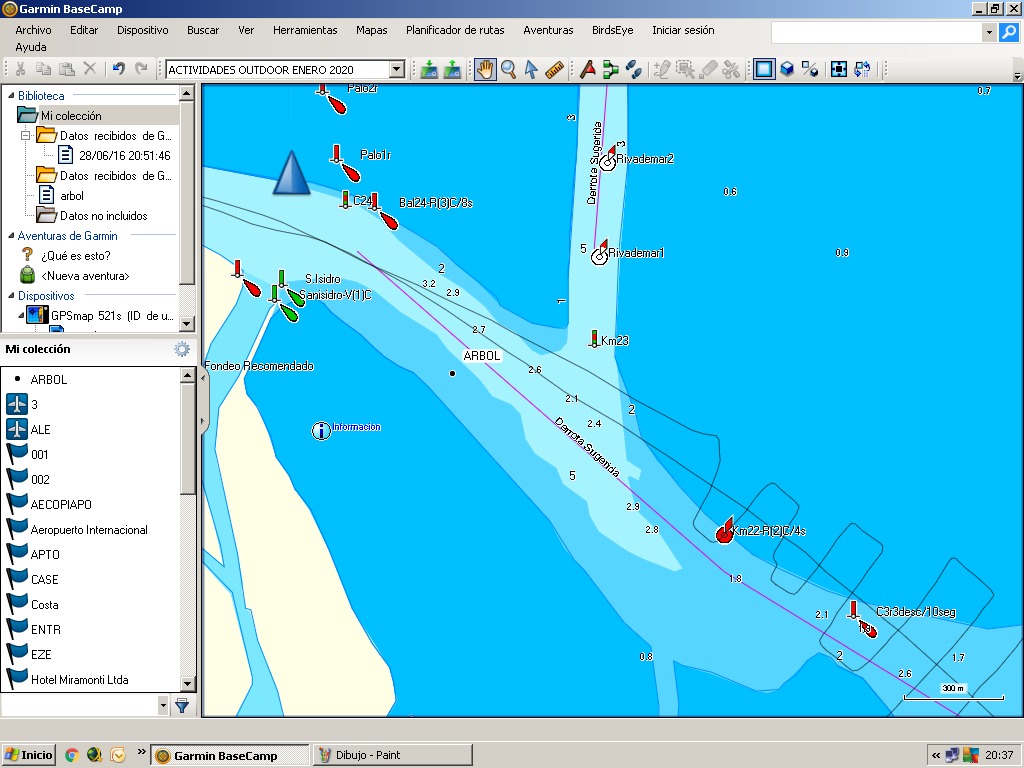
Task: Collapse the Biblioteca section
Action: coord(11,95)
